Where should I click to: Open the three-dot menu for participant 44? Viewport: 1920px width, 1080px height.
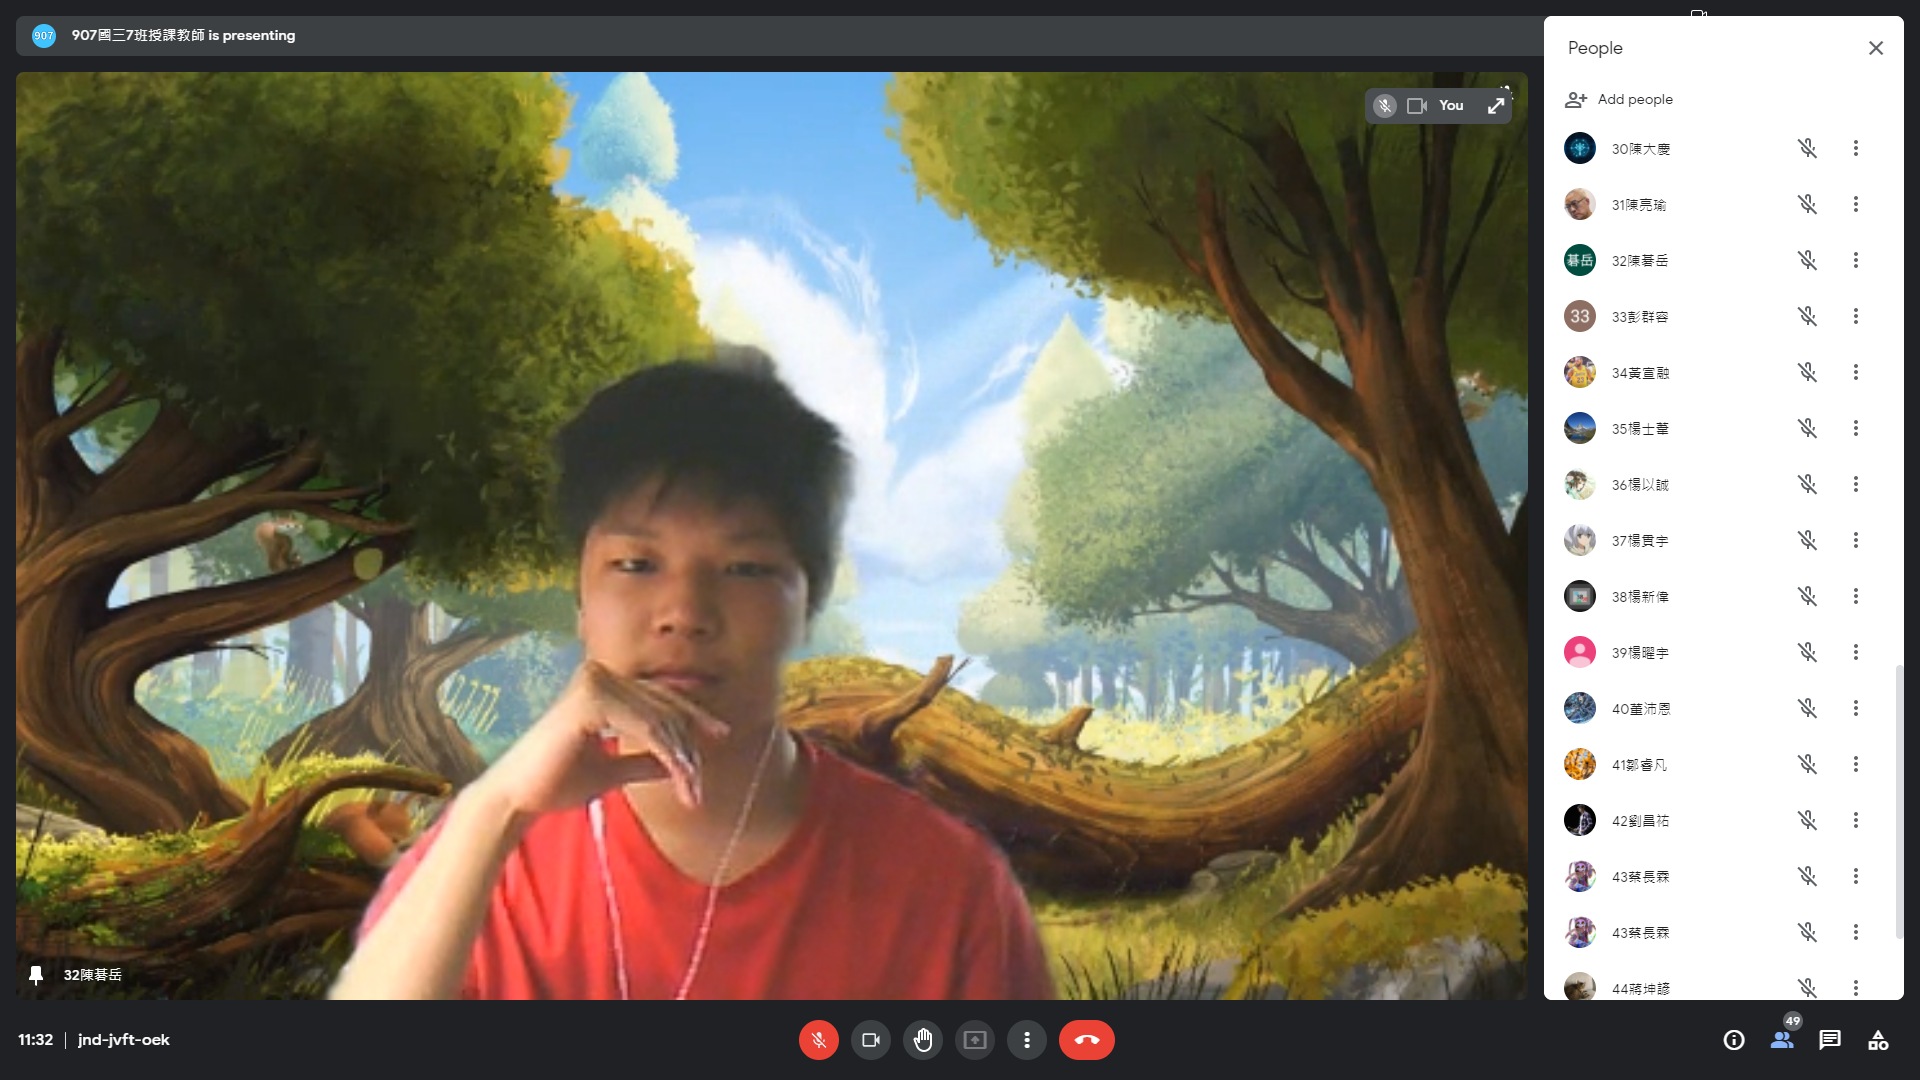[1856, 988]
